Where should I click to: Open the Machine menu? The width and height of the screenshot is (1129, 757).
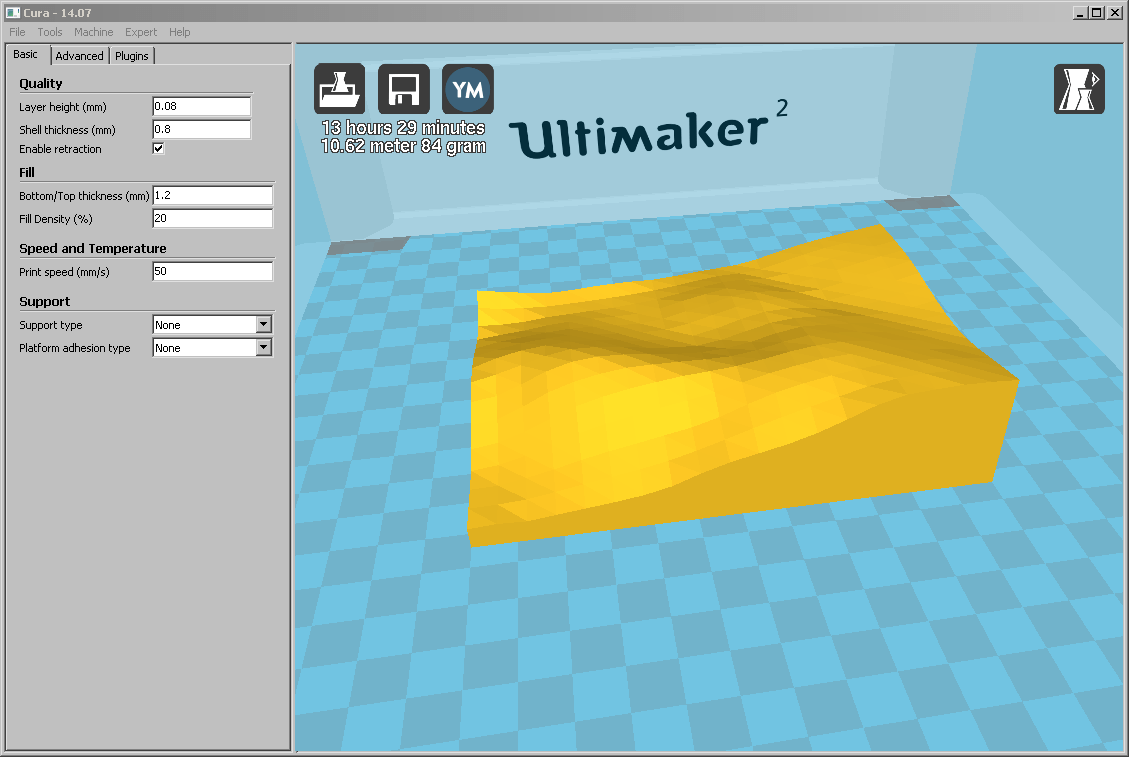94,32
